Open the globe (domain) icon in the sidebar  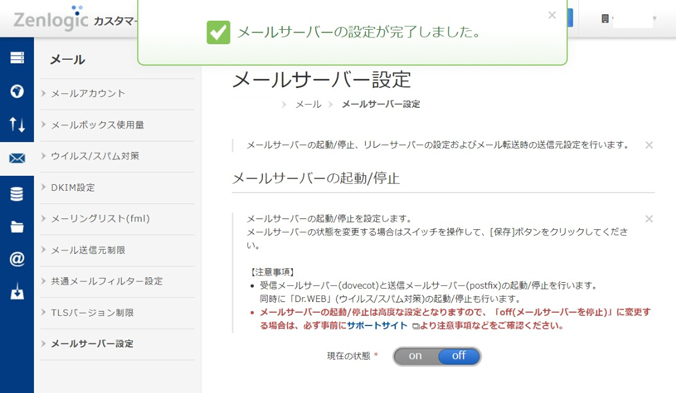[x=17, y=91]
